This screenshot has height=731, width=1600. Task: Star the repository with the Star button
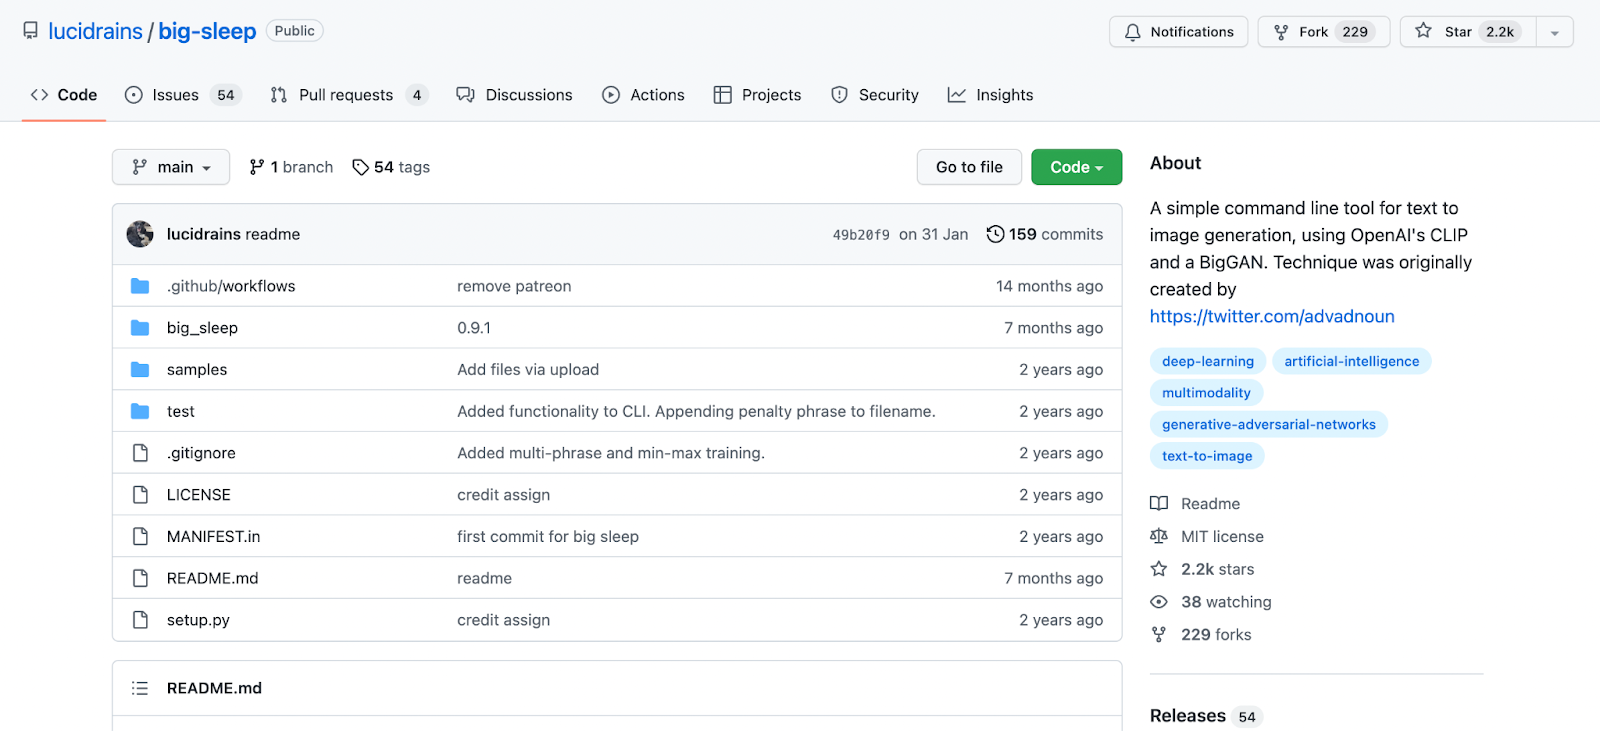[x=1468, y=32]
